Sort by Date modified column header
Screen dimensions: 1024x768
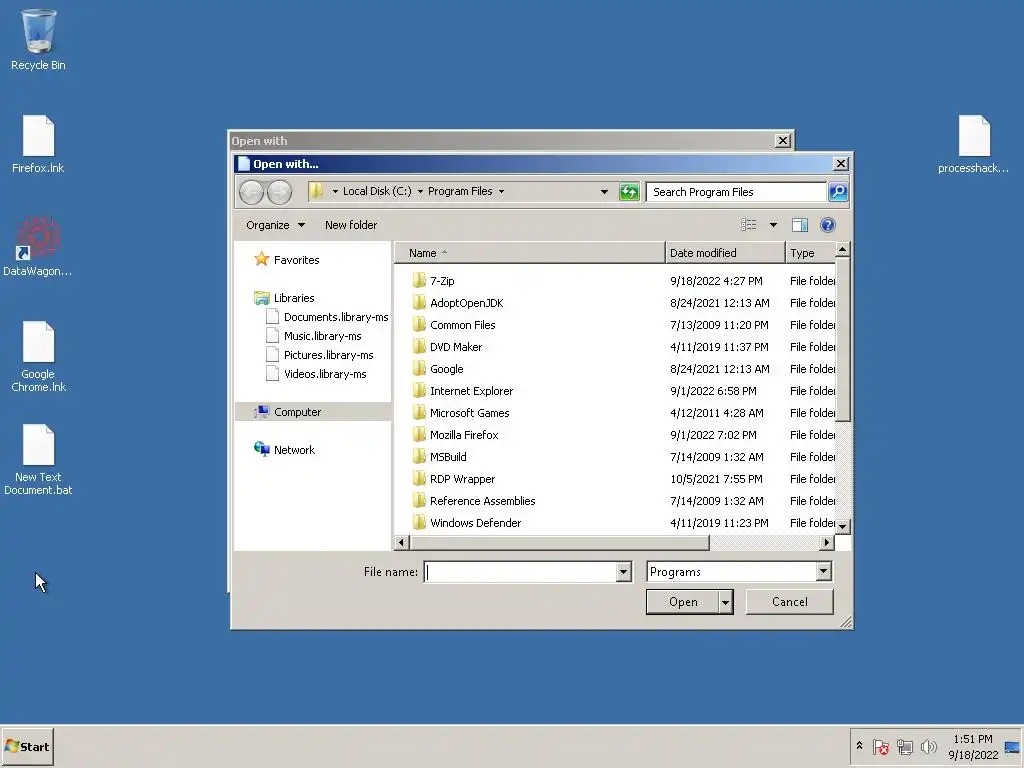coord(725,253)
